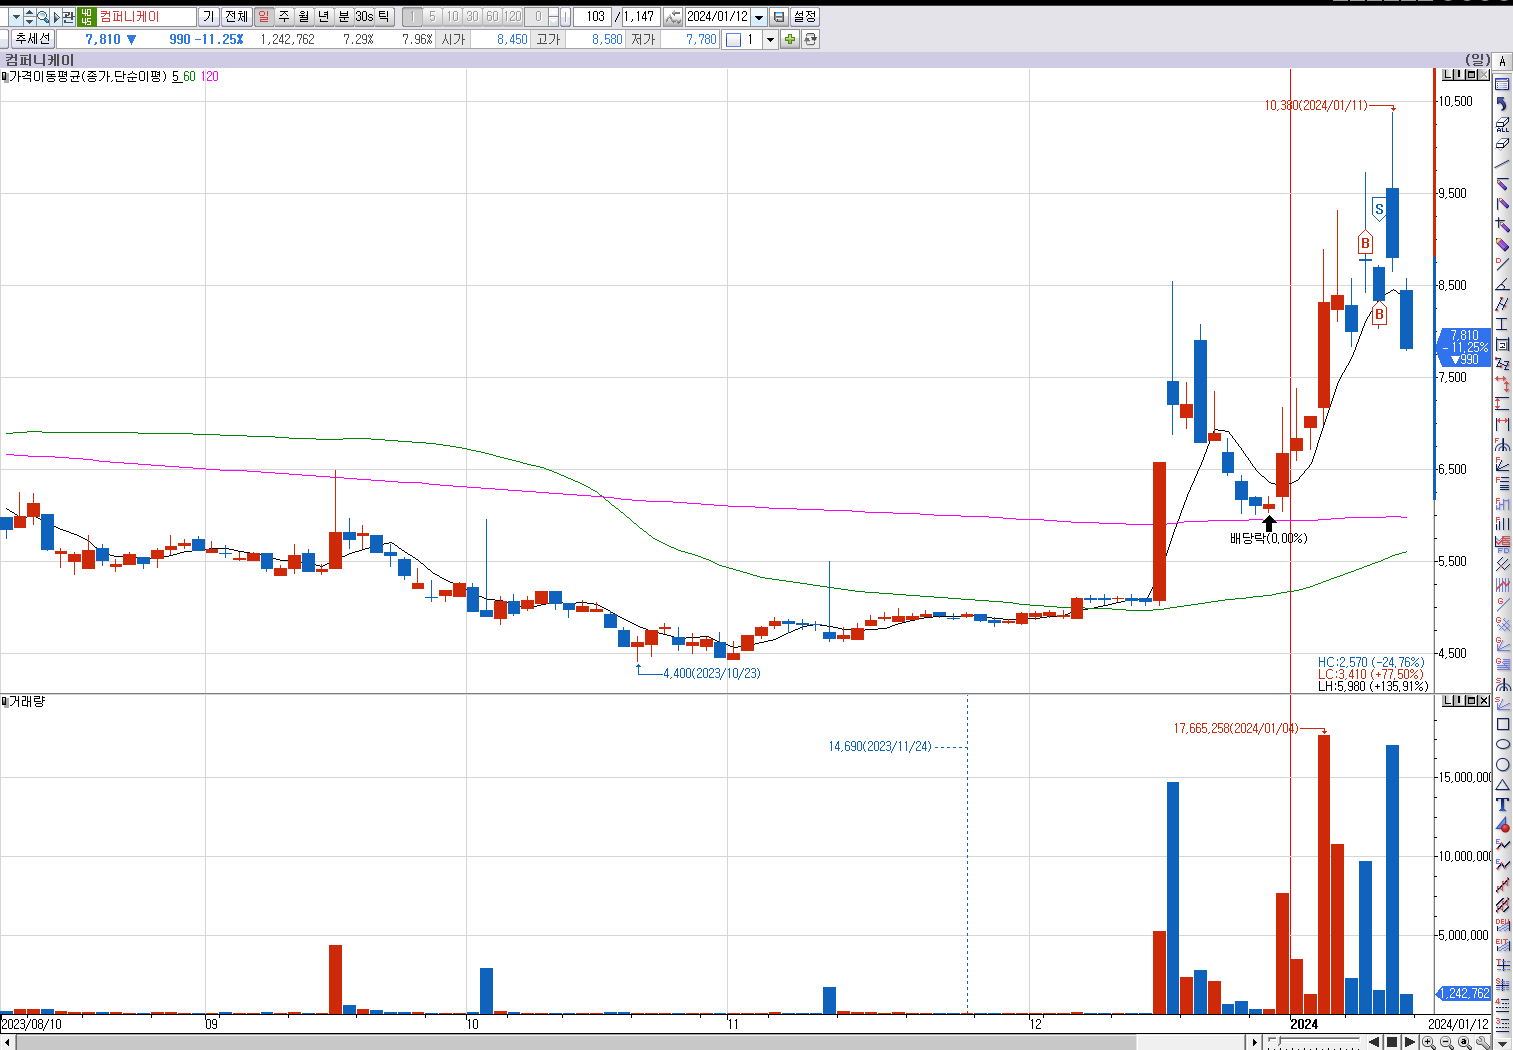Select the Fibonacci fan arc tool
The width and height of the screenshot is (1513, 1050).
1502,443
